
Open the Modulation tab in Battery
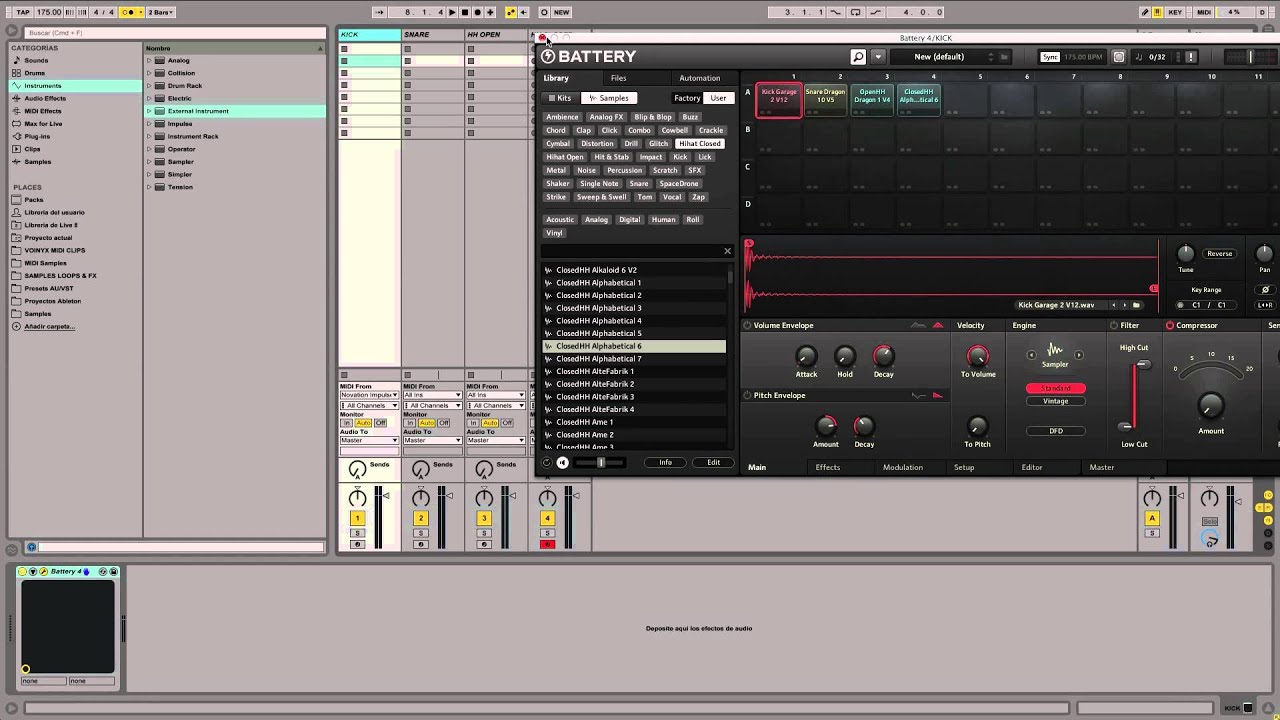(x=903, y=467)
